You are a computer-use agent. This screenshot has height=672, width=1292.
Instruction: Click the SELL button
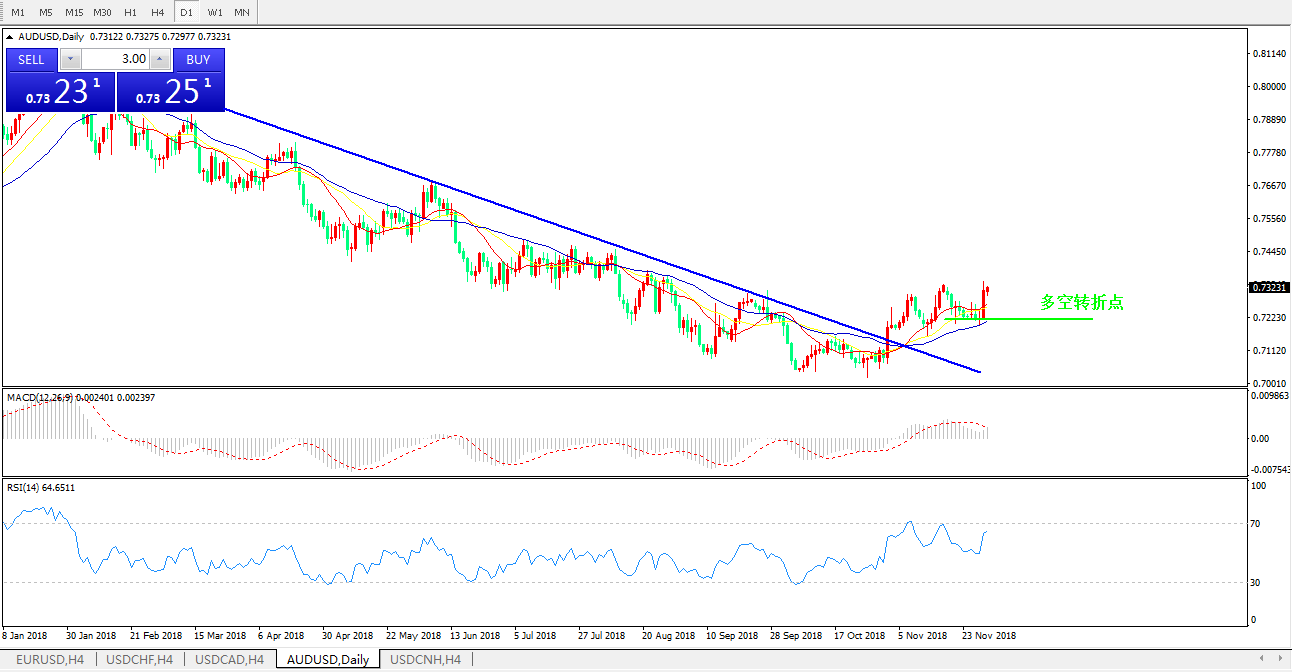pyautogui.click(x=32, y=59)
